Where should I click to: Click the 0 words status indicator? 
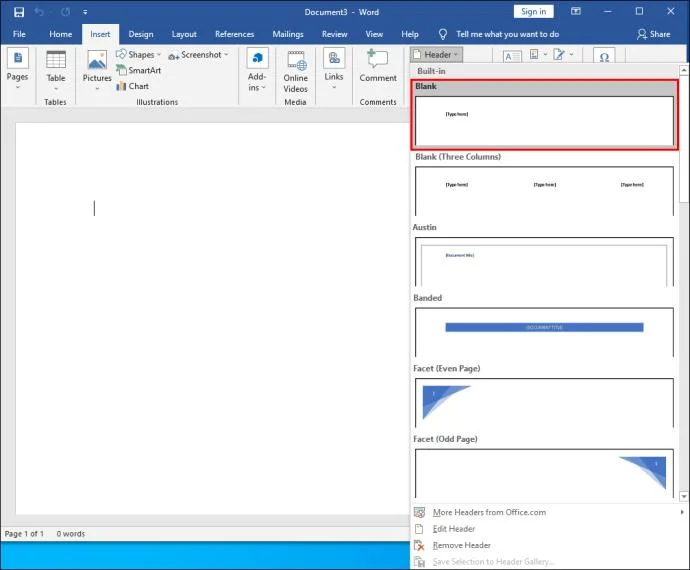(x=70, y=534)
